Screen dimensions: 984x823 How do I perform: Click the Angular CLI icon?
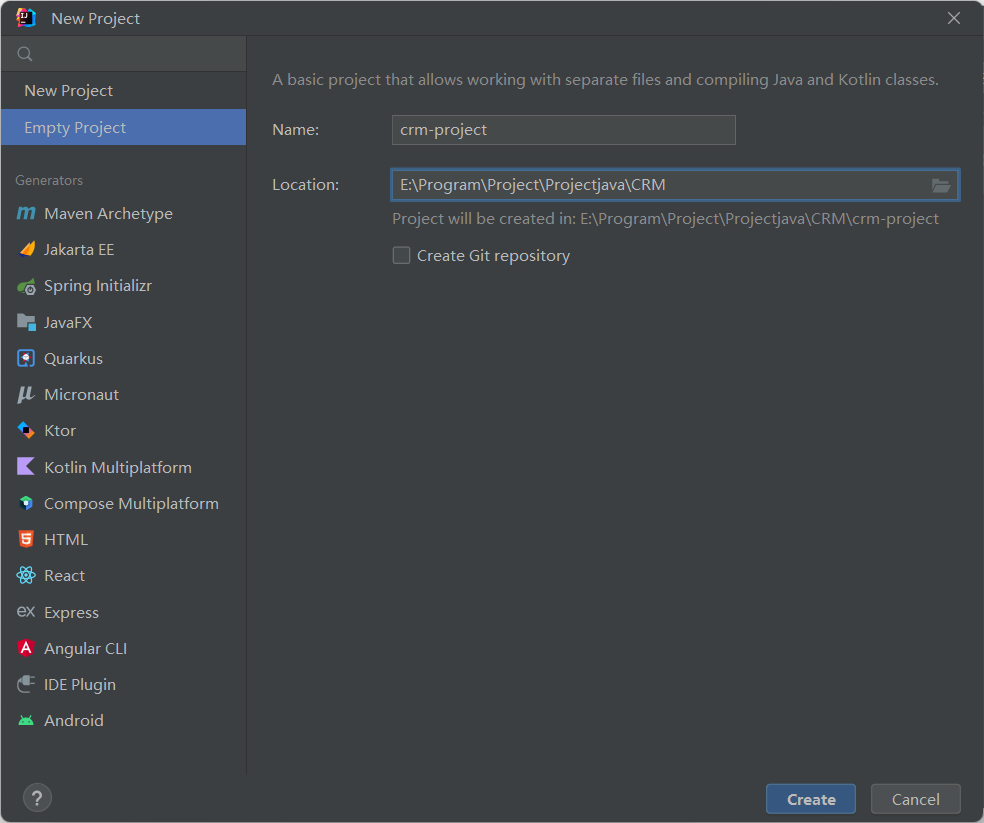(x=26, y=648)
